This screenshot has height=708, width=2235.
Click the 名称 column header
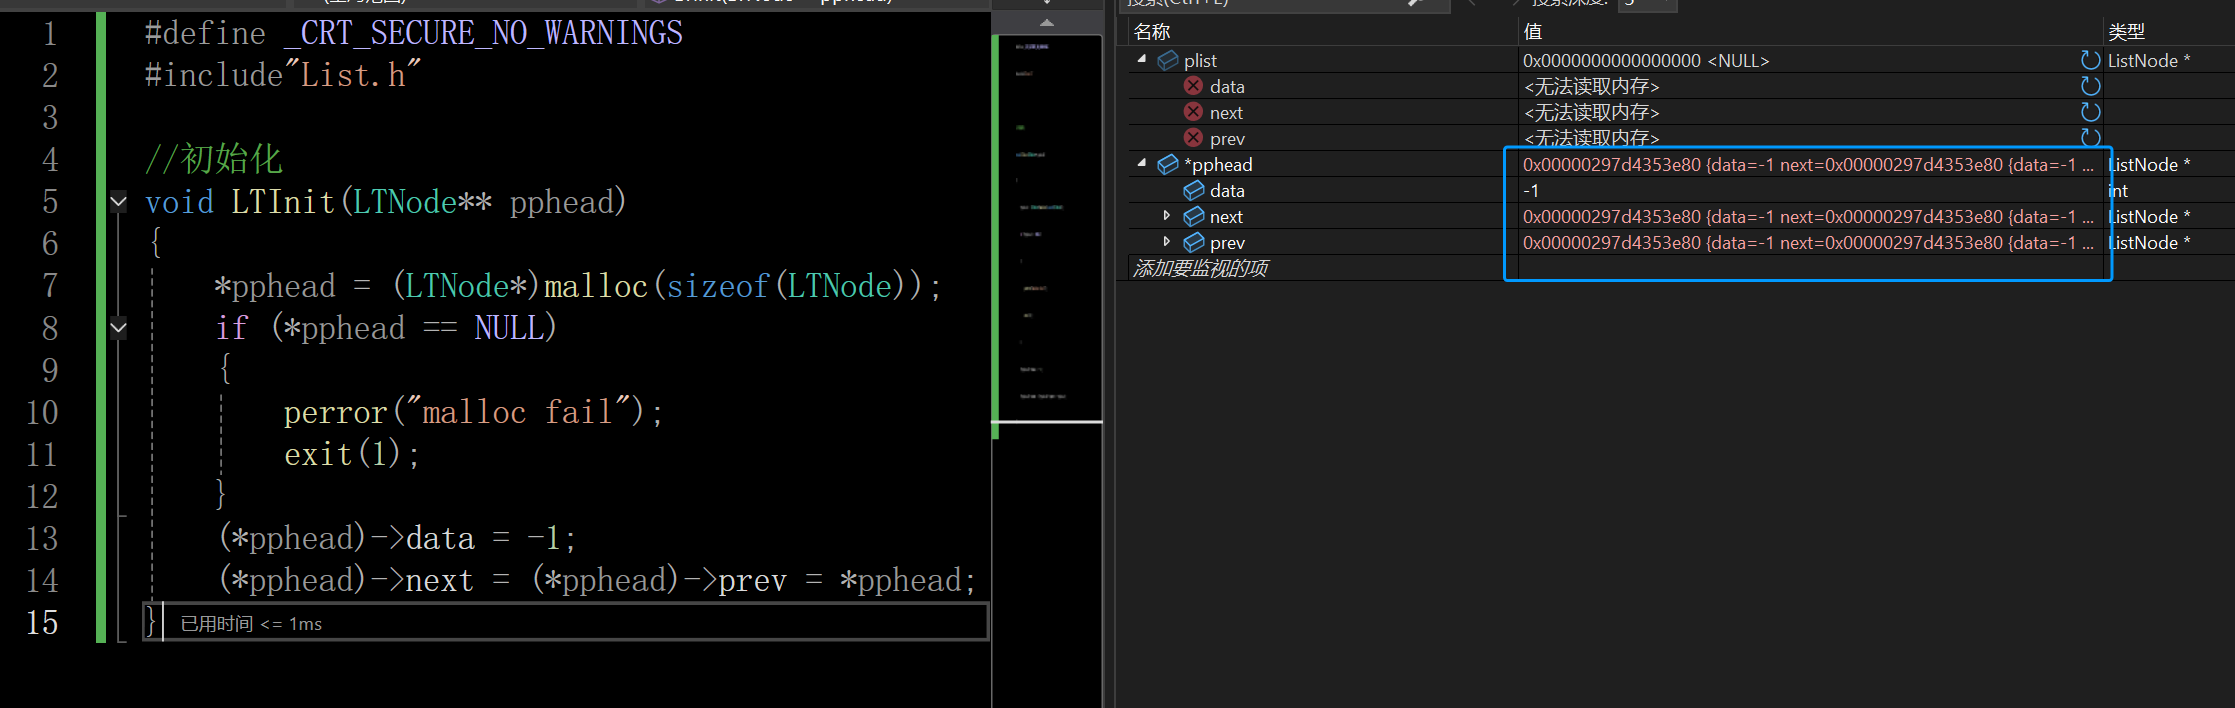1152,32
